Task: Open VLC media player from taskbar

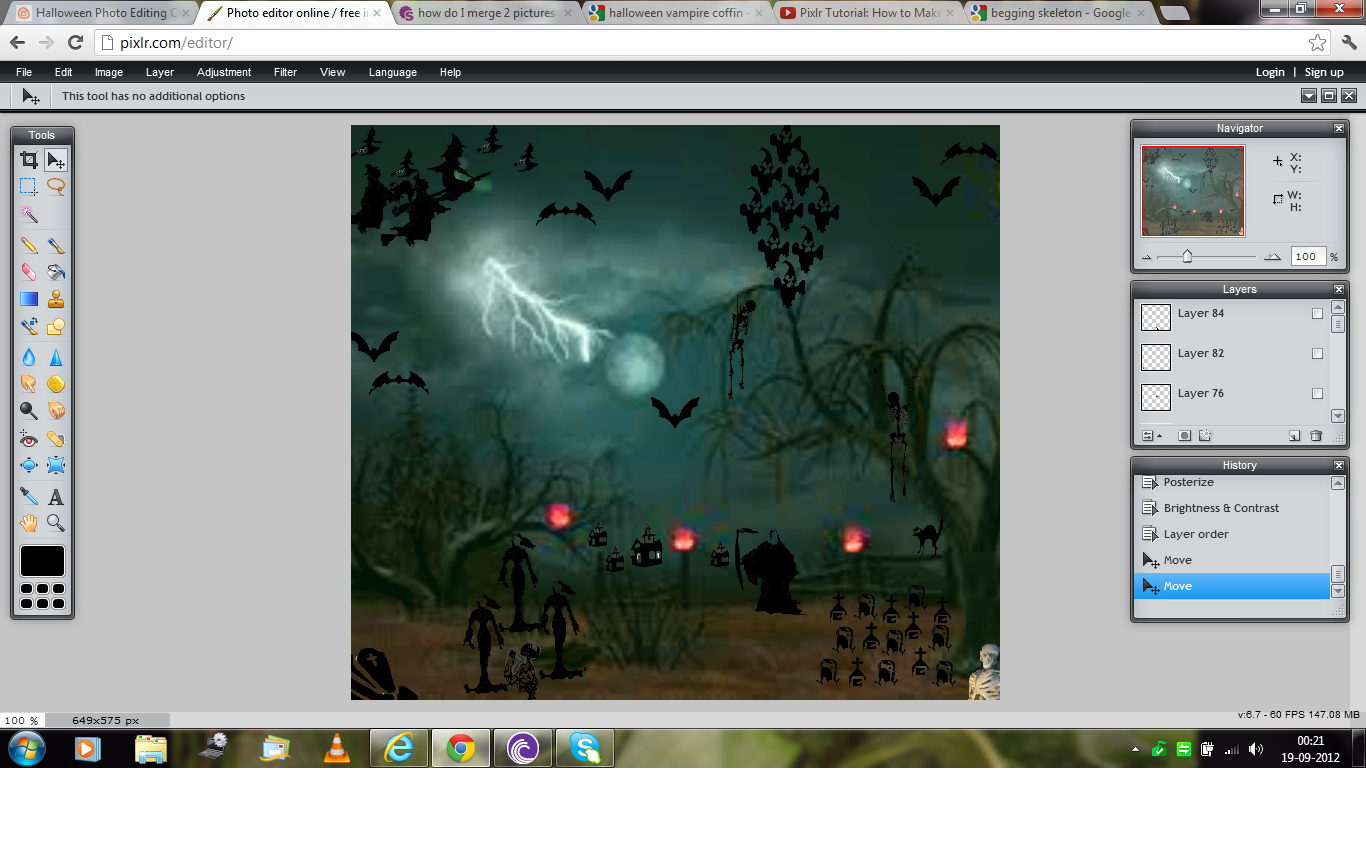Action: (337, 748)
